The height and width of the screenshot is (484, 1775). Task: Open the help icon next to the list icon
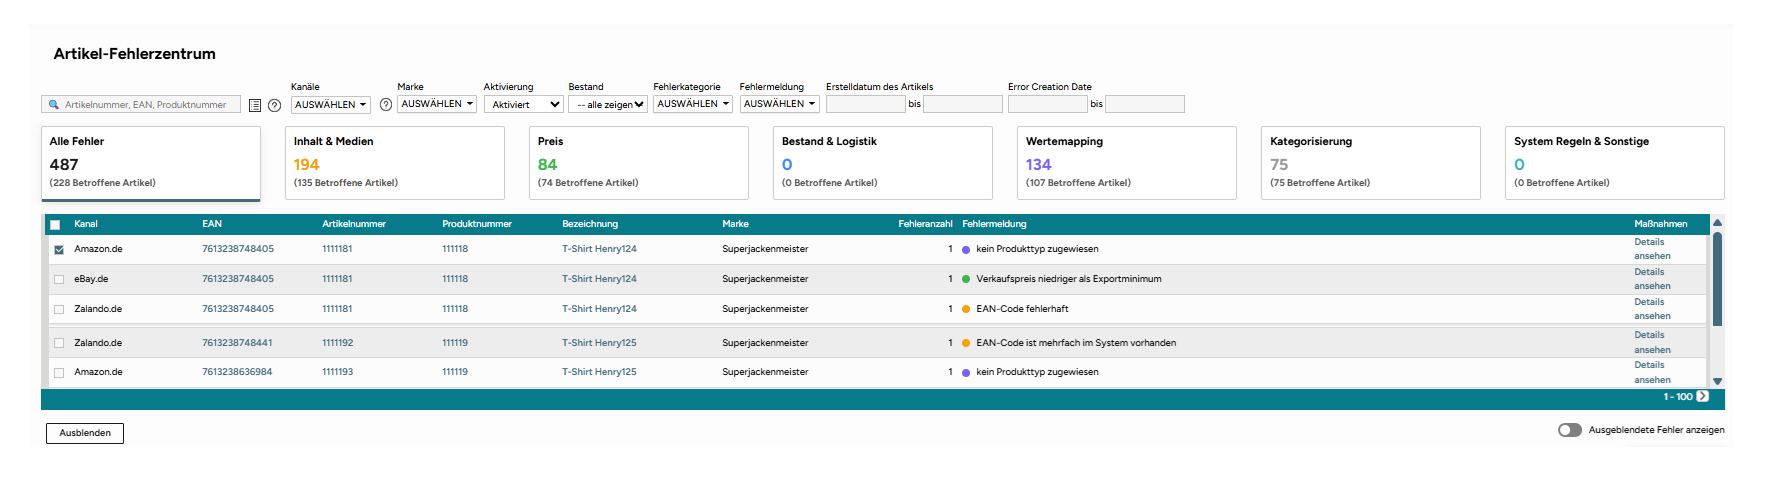pos(274,105)
